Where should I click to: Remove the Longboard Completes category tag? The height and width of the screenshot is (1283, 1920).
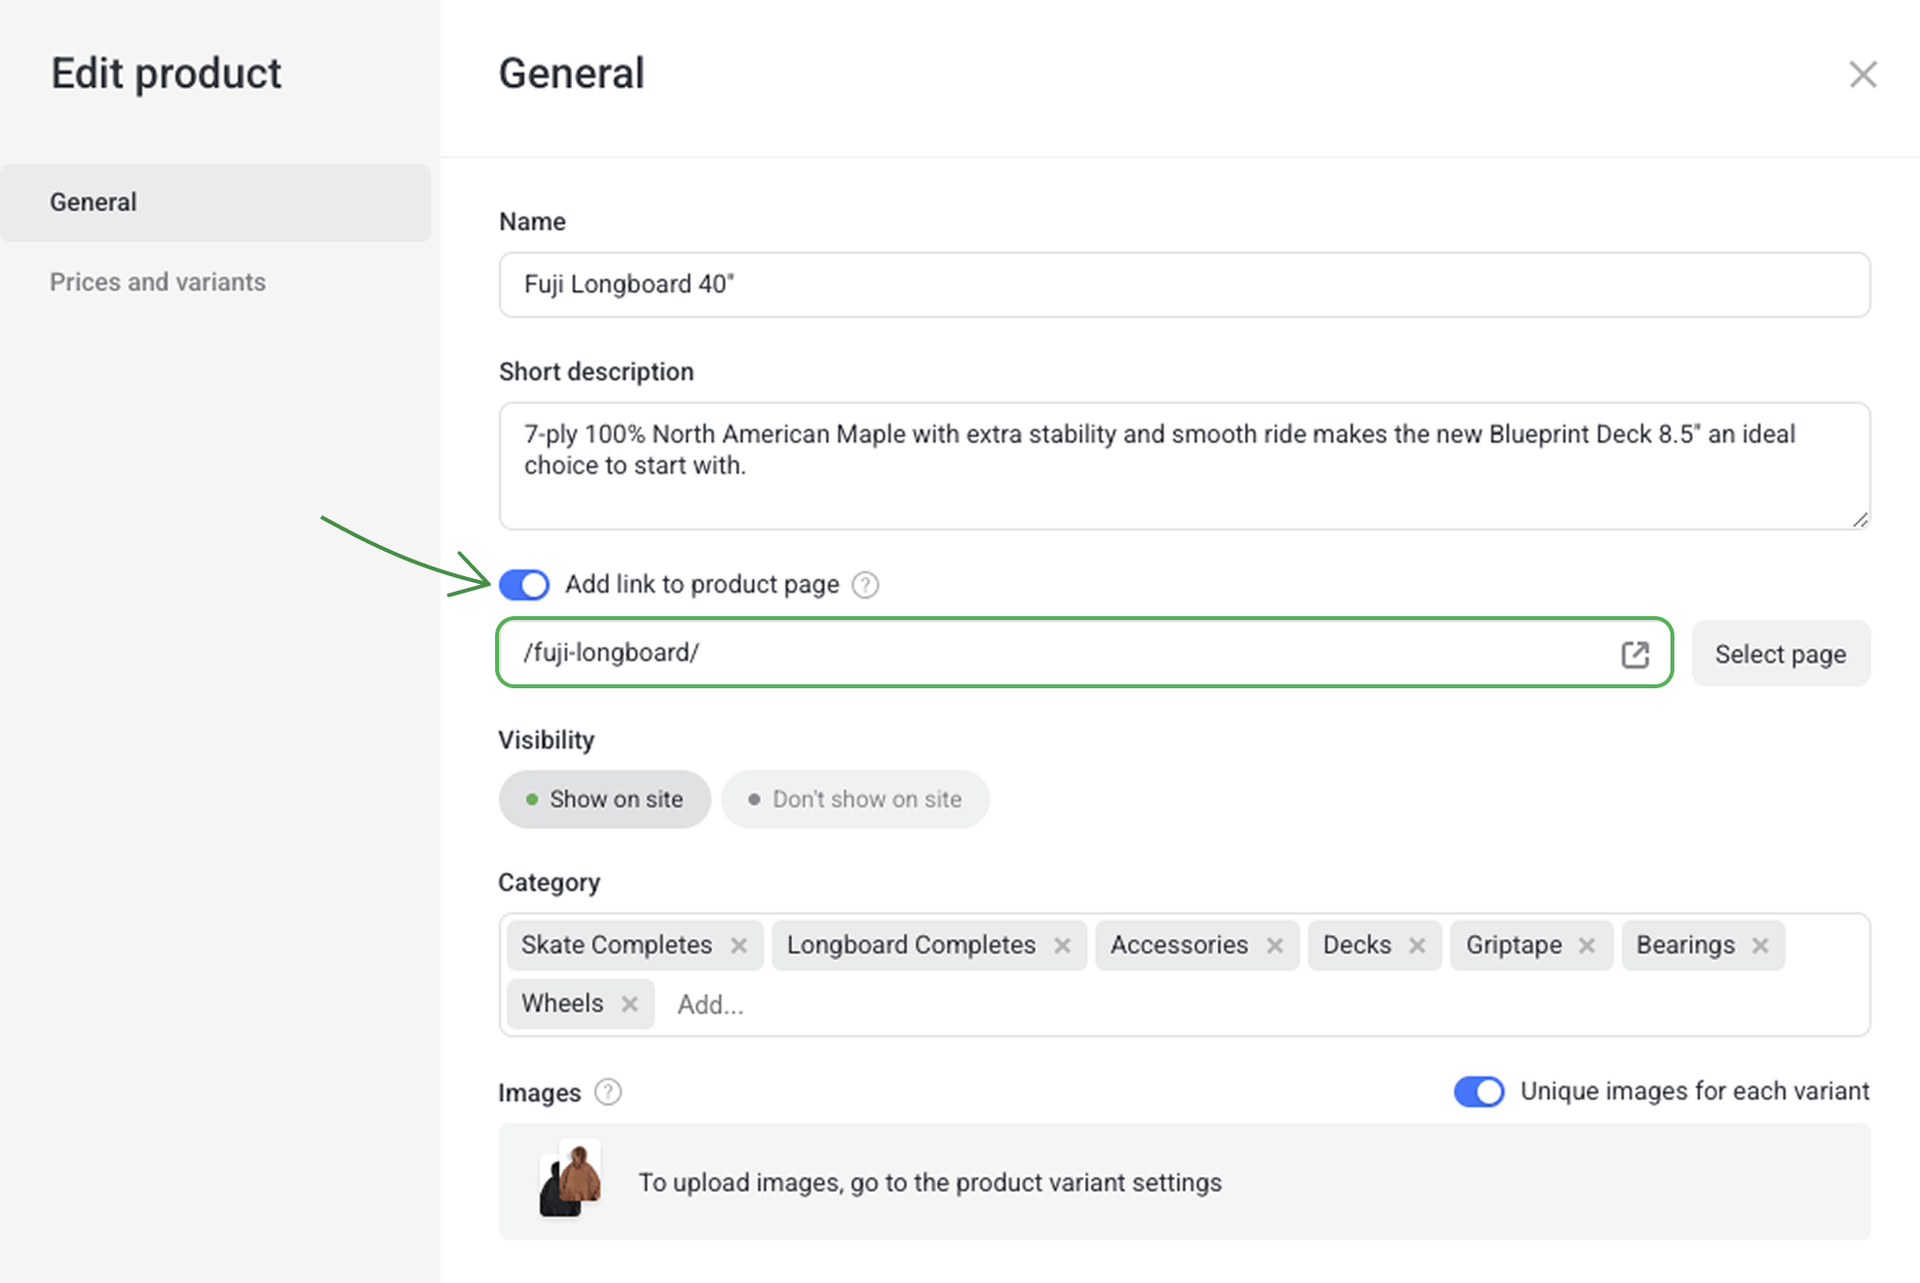click(x=1062, y=945)
